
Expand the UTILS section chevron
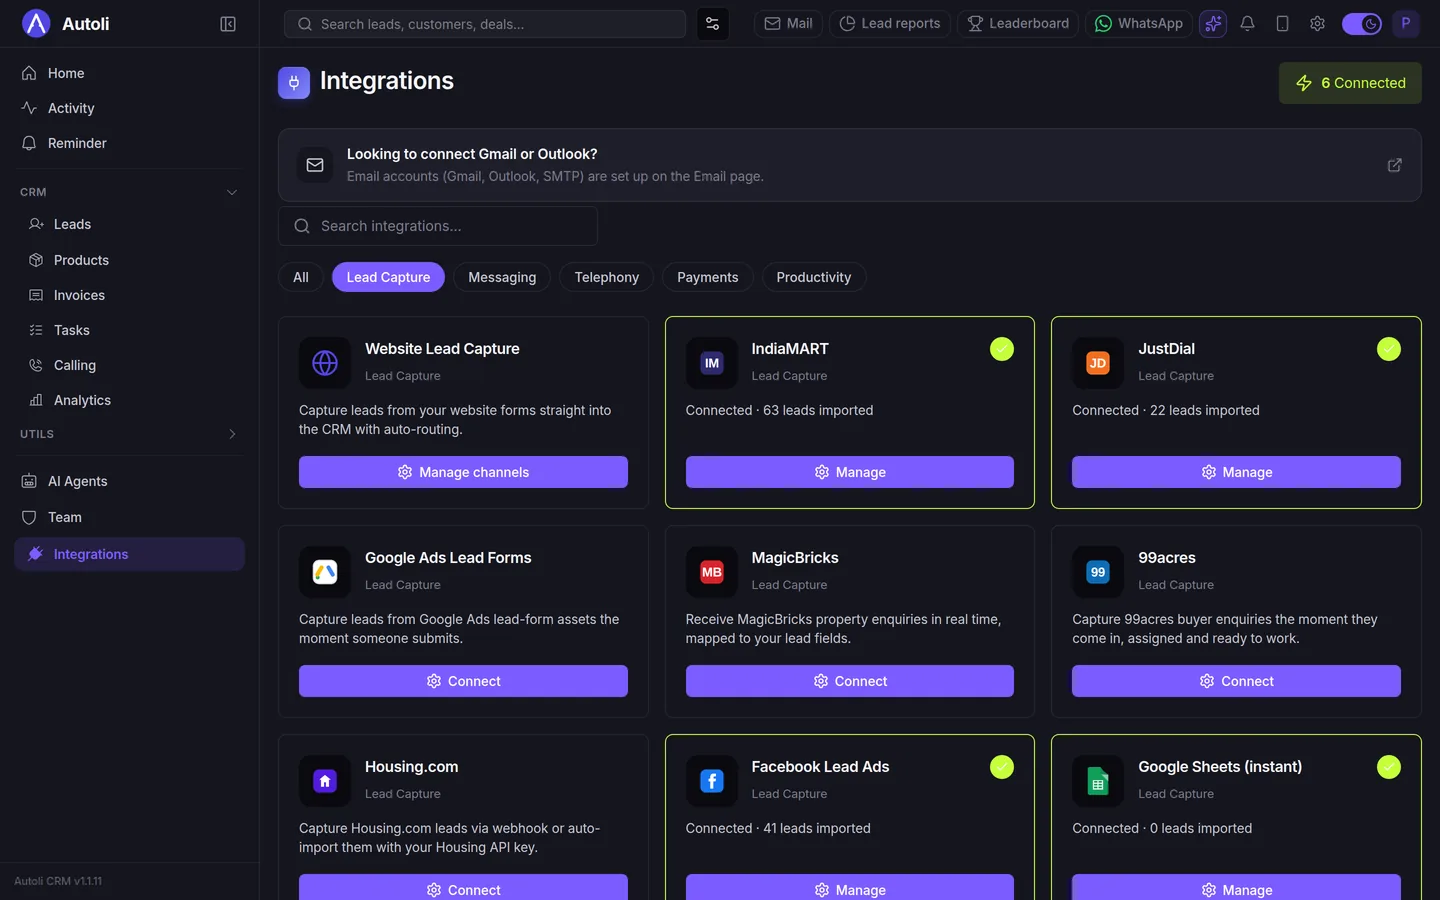232,434
